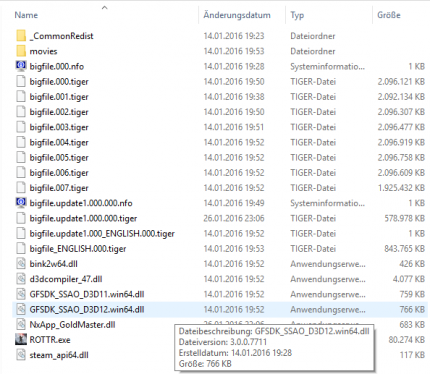The image size is (430, 374).
Task: Select the GFSDK_SSAO_D3D12.win64.dll icon
Action: click(21, 309)
